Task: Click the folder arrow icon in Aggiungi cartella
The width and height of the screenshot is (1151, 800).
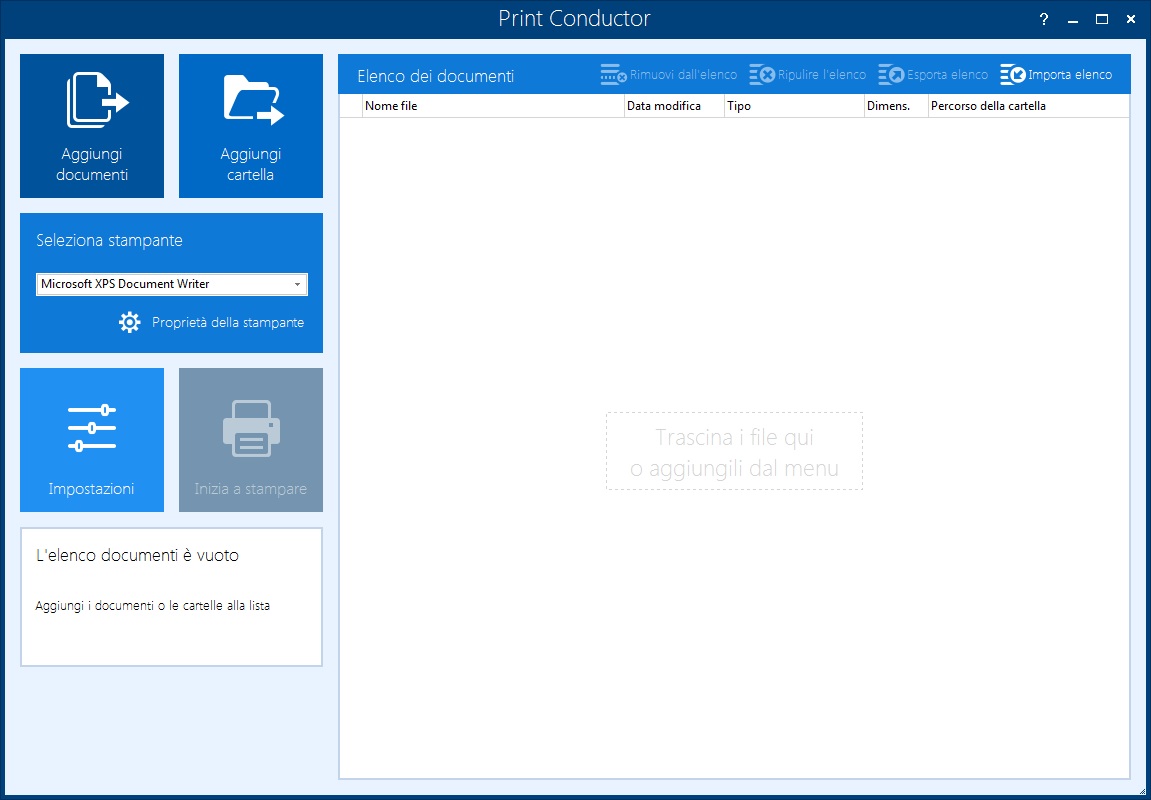Action: pos(253,100)
